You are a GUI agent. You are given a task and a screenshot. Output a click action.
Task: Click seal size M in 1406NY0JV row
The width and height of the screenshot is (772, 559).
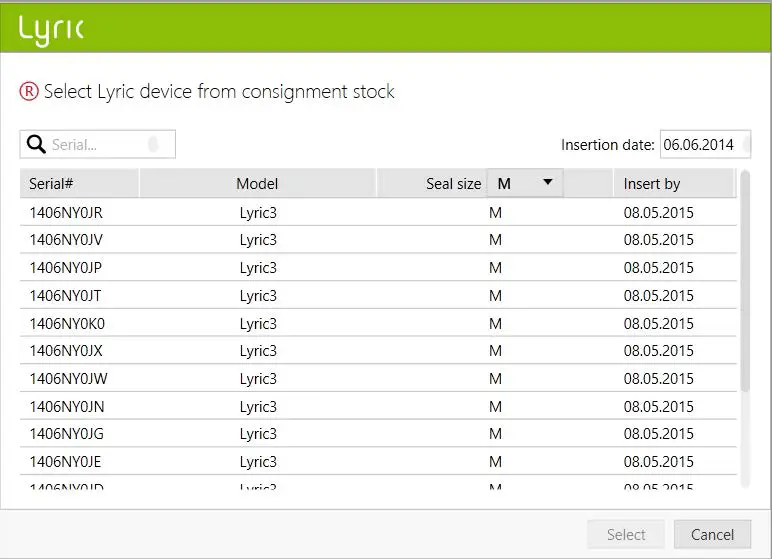click(495, 240)
